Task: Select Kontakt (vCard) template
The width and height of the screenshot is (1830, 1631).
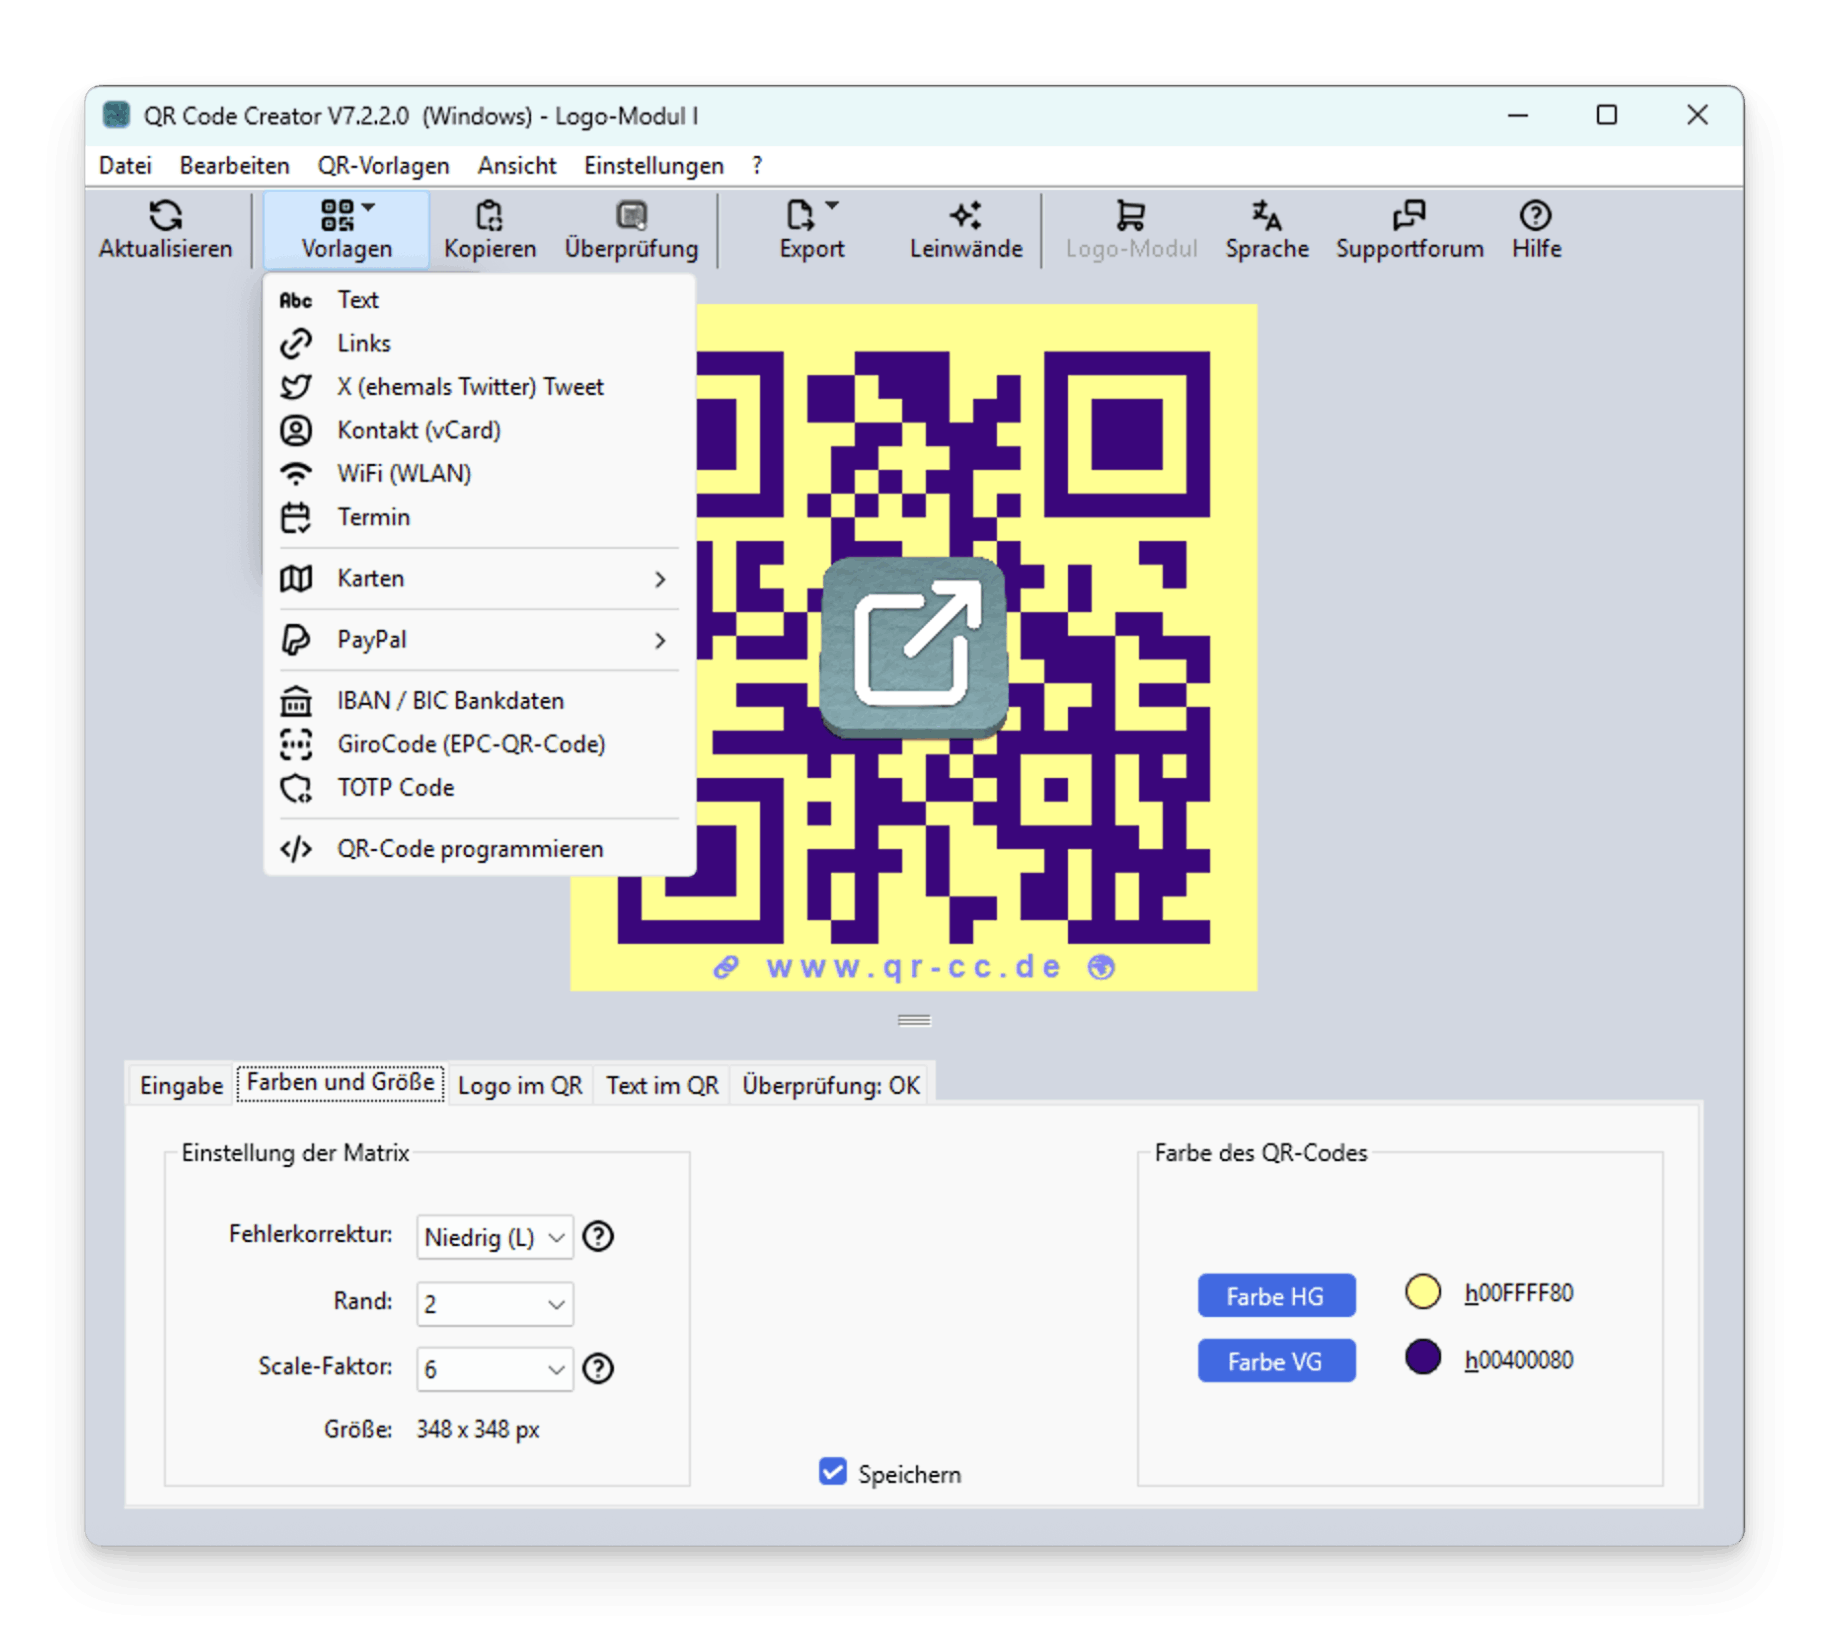Action: click(478, 430)
